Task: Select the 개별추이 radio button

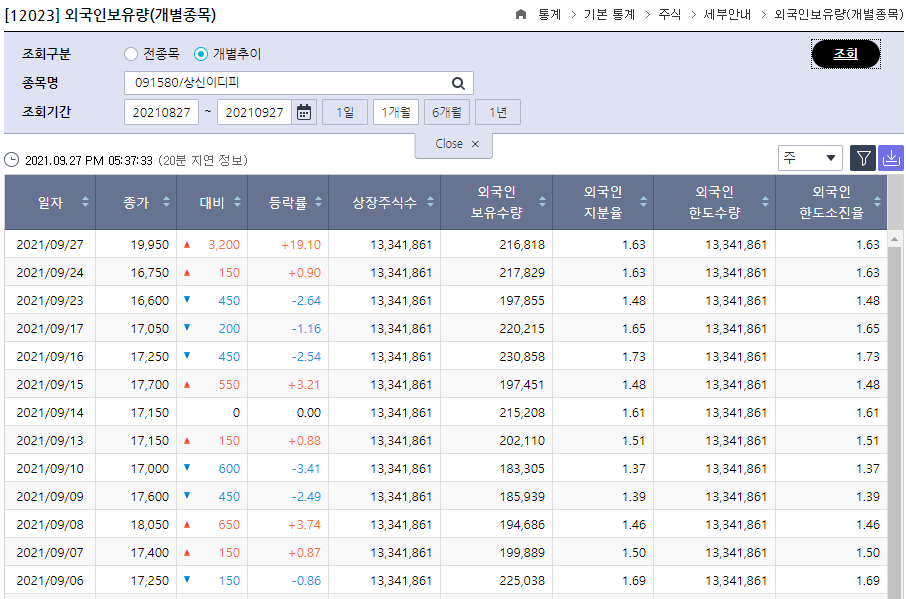Action: coord(200,54)
